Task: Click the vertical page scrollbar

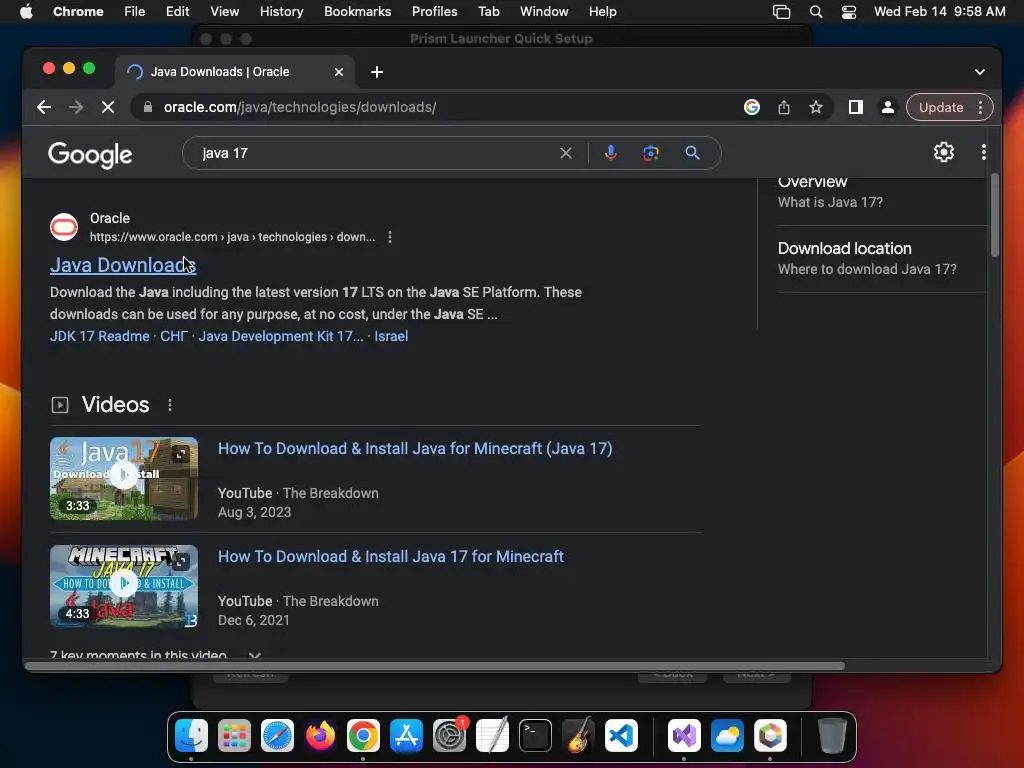Action: (995, 216)
